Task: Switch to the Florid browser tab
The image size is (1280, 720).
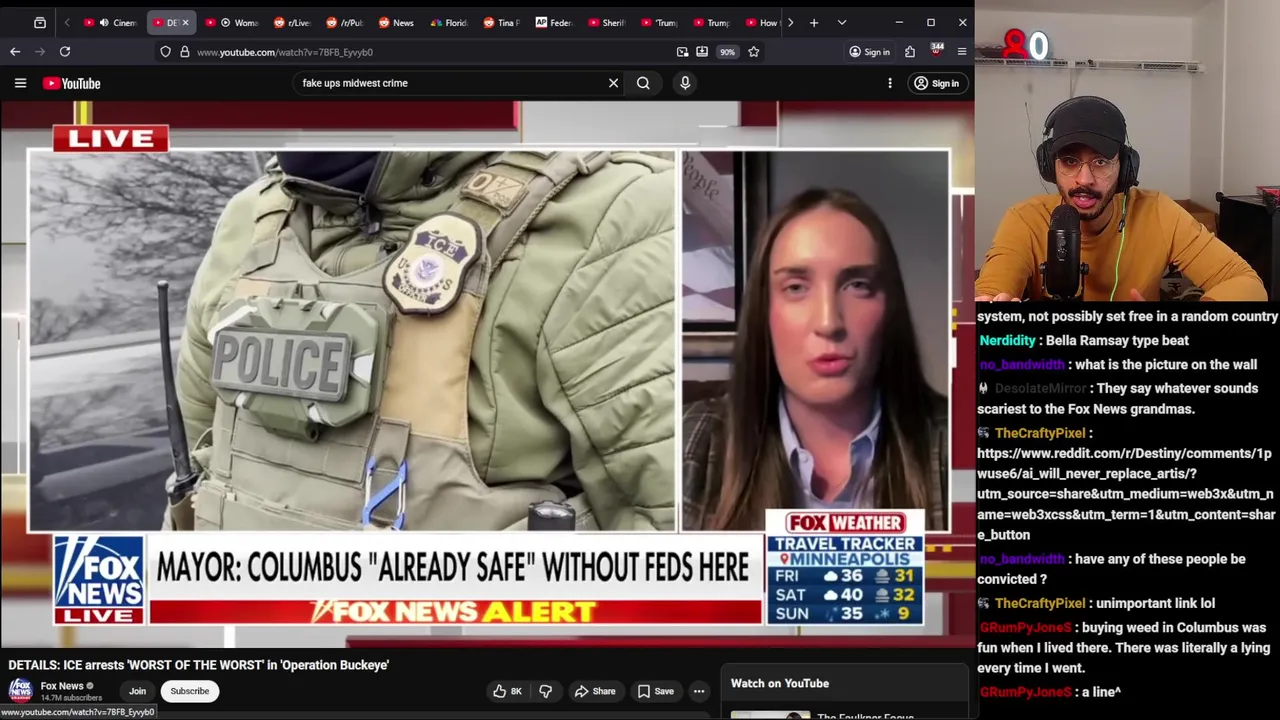Action: click(449, 22)
